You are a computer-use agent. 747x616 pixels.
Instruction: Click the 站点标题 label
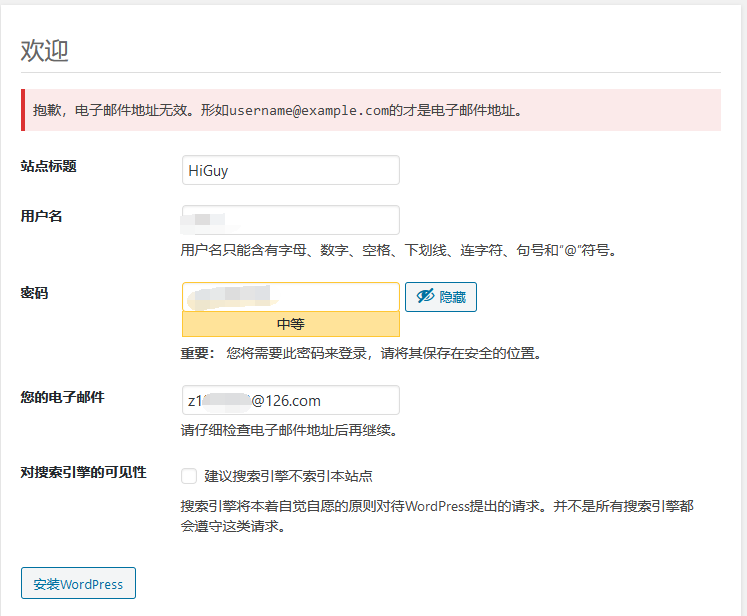(x=49, y=166)
